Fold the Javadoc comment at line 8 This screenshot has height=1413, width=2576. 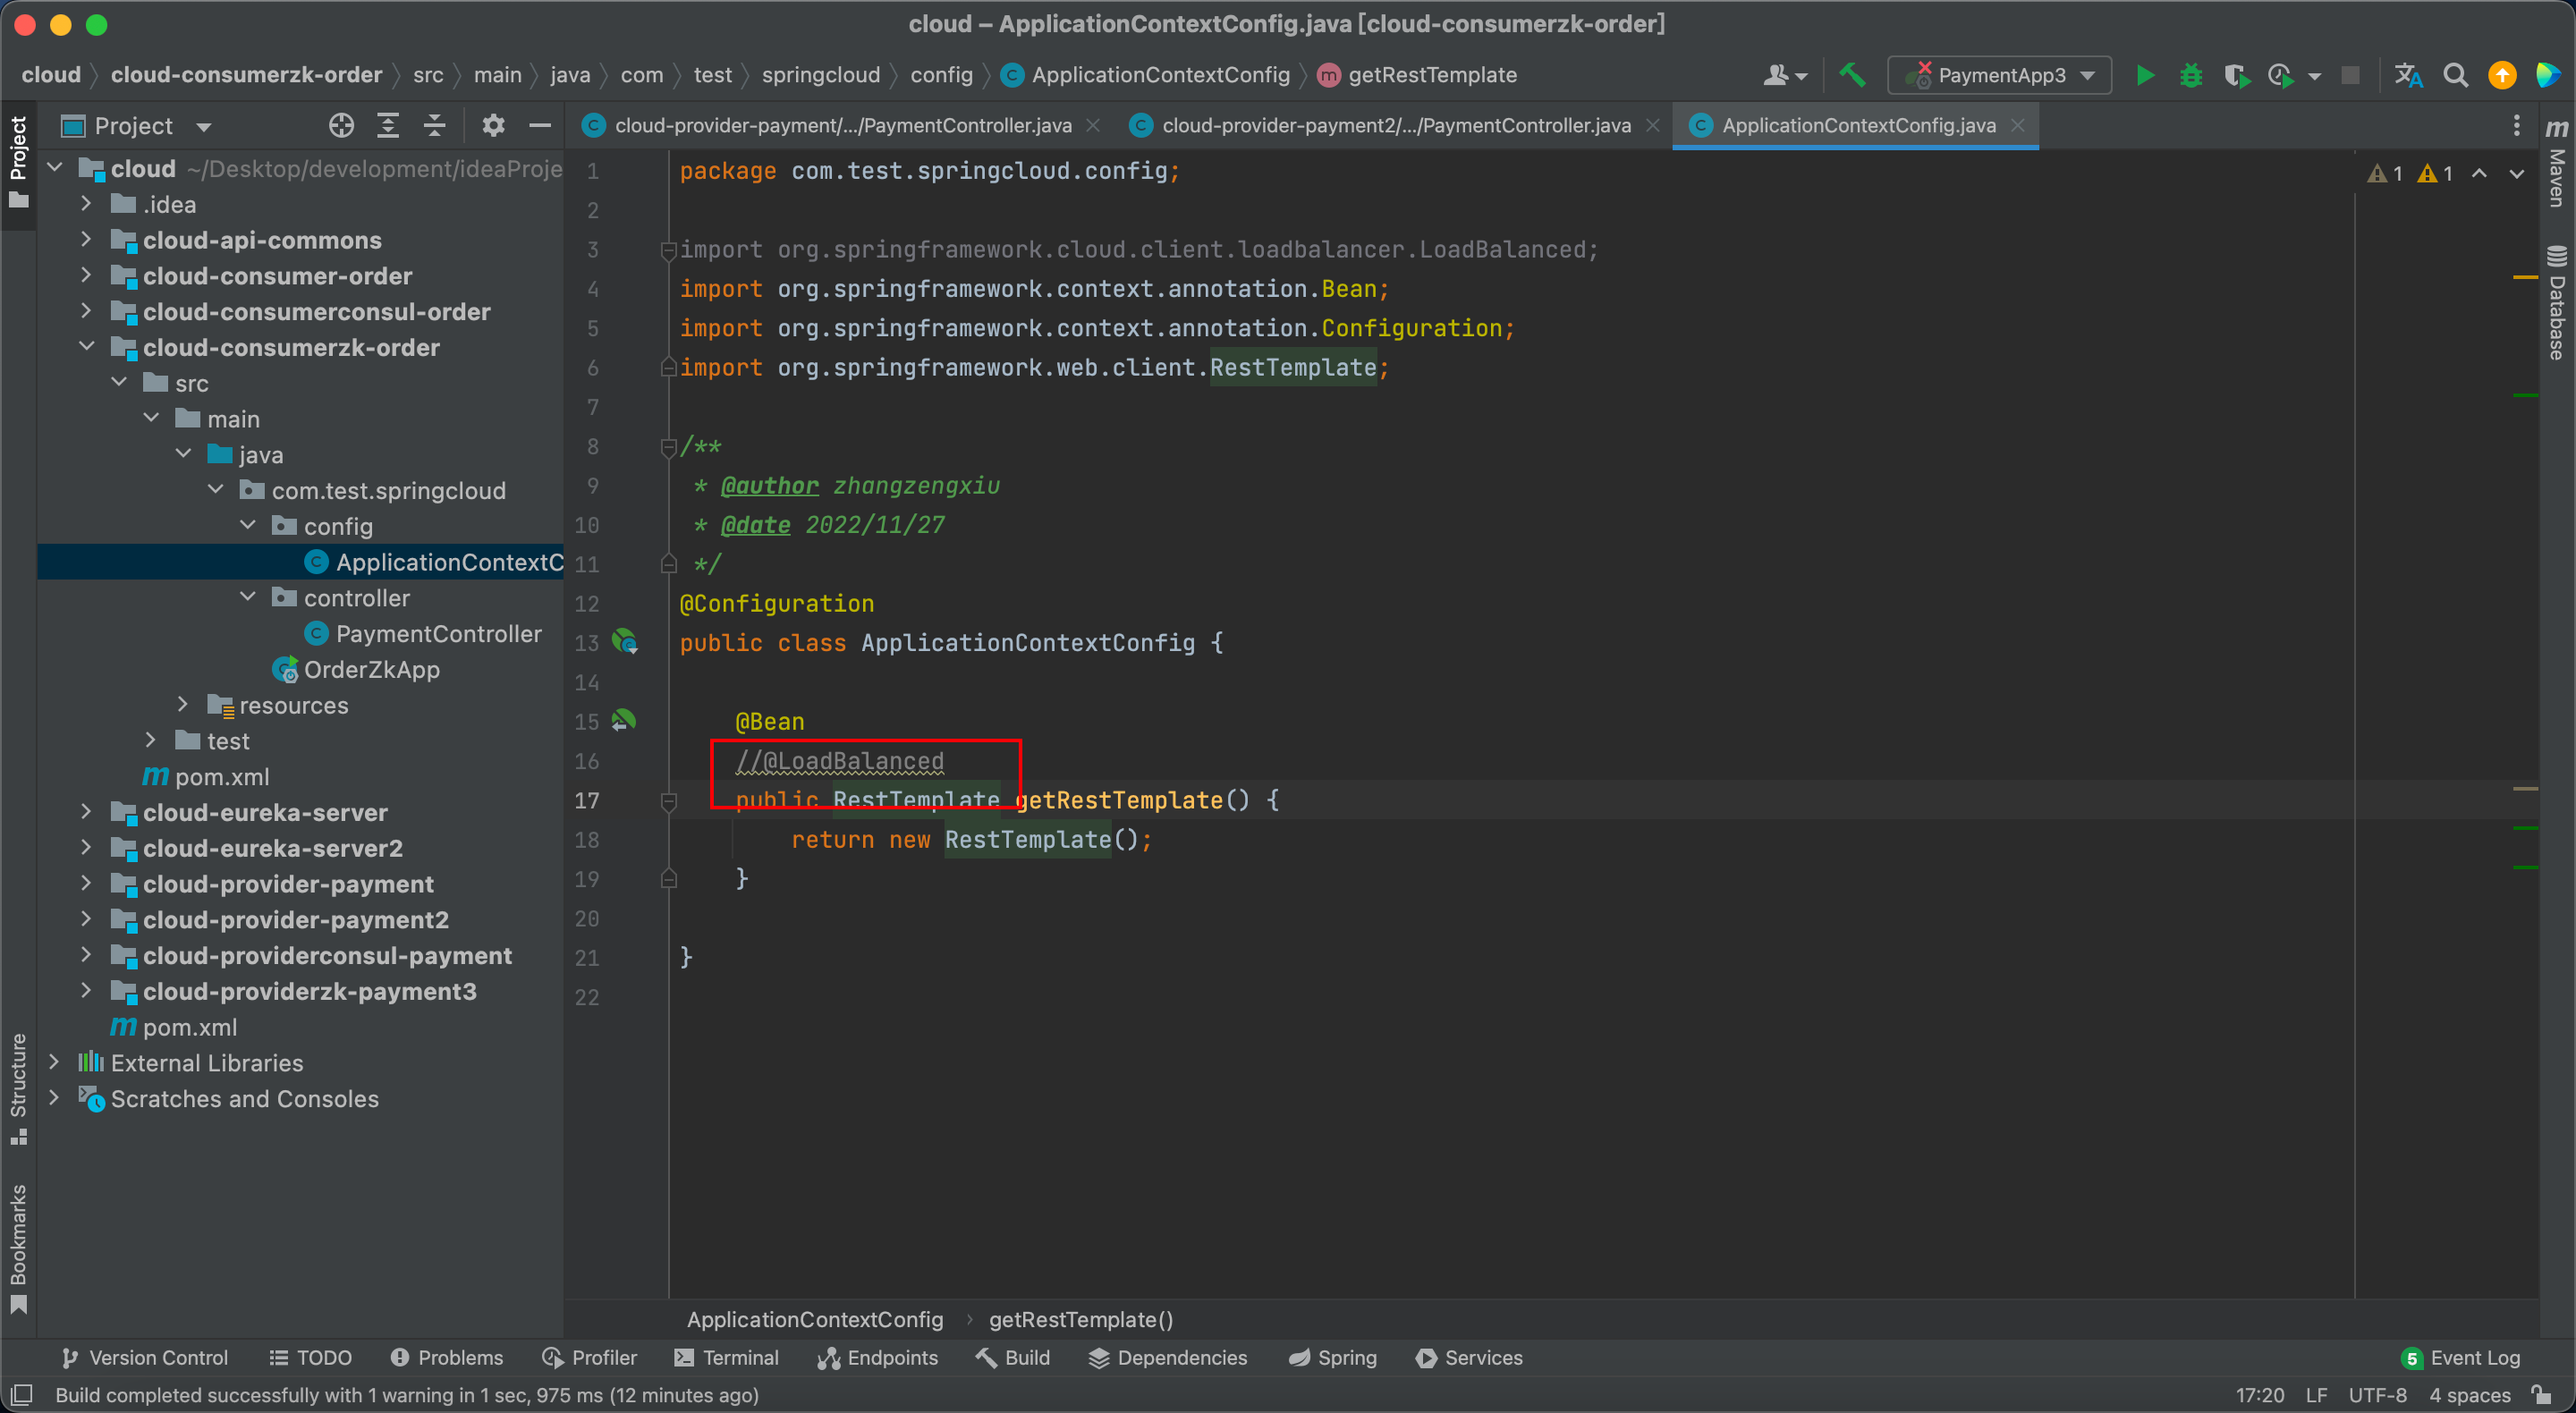click(x=668, y=447)
